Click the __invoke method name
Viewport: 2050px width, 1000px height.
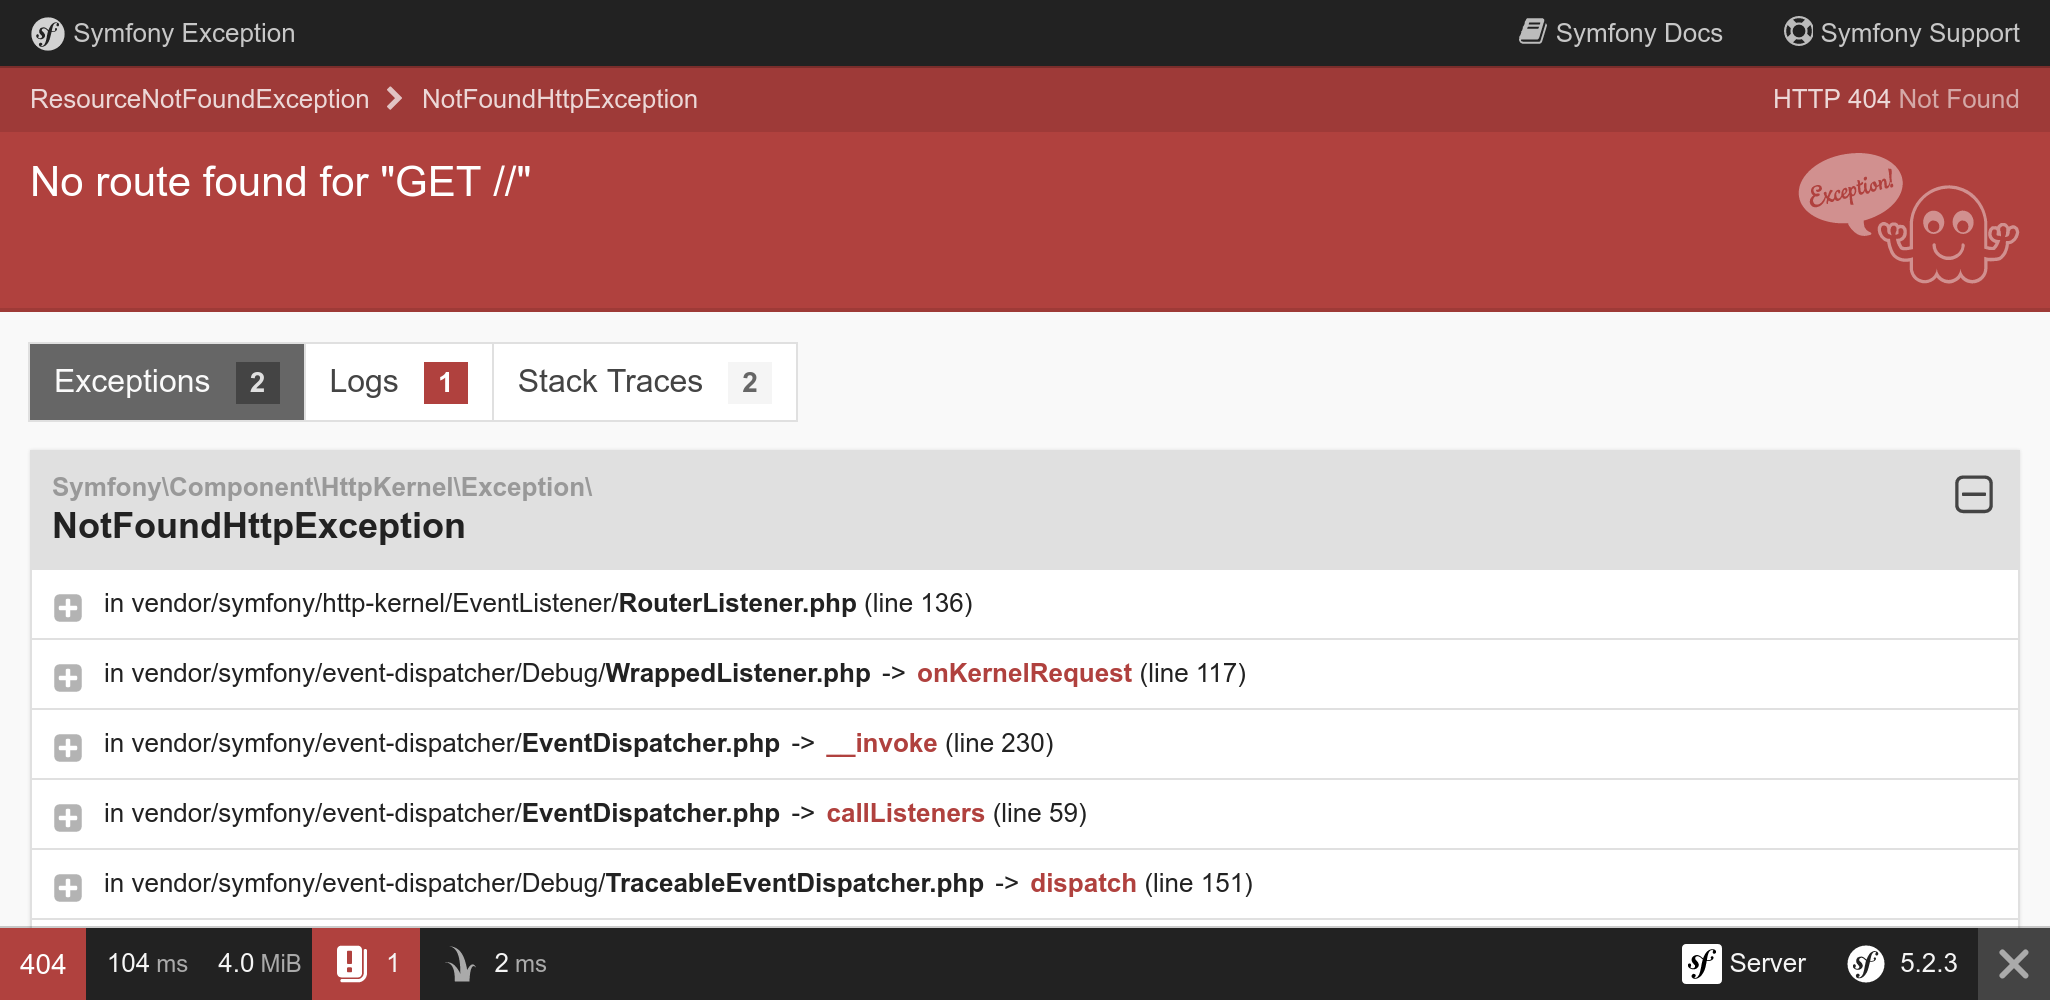click(x=882, y=743)
